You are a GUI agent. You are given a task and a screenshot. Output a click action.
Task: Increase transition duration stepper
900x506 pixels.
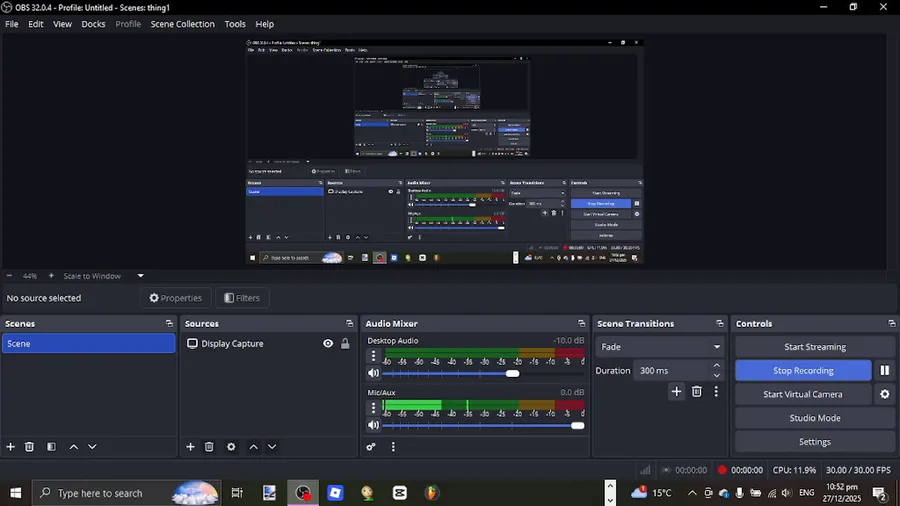coord(716,365)
